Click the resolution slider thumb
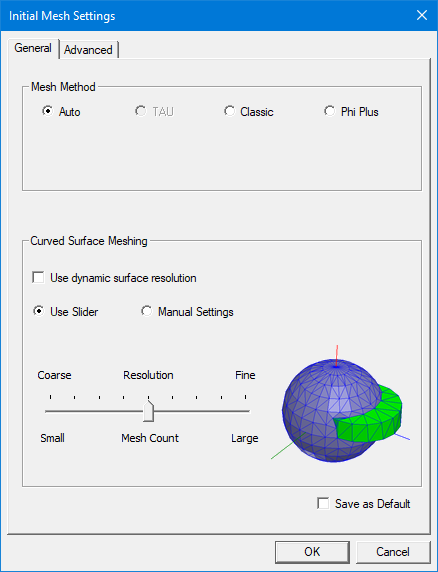 [148, 411]
